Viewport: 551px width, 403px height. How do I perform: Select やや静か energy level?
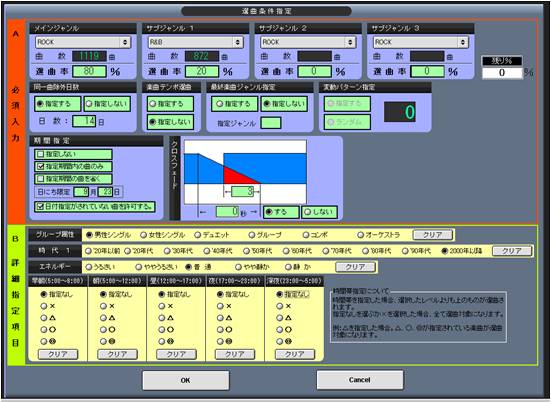pyautogui.click(x=253, y=267)
